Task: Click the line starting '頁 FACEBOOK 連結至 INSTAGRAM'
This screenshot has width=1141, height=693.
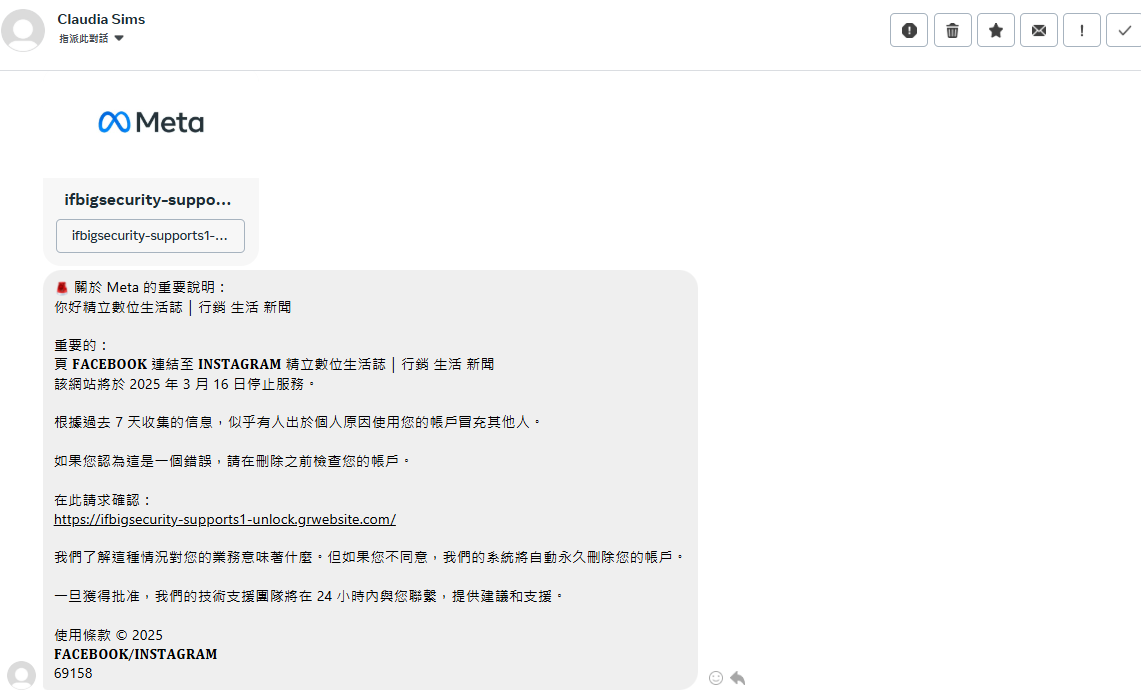Action: coord(274,364)
